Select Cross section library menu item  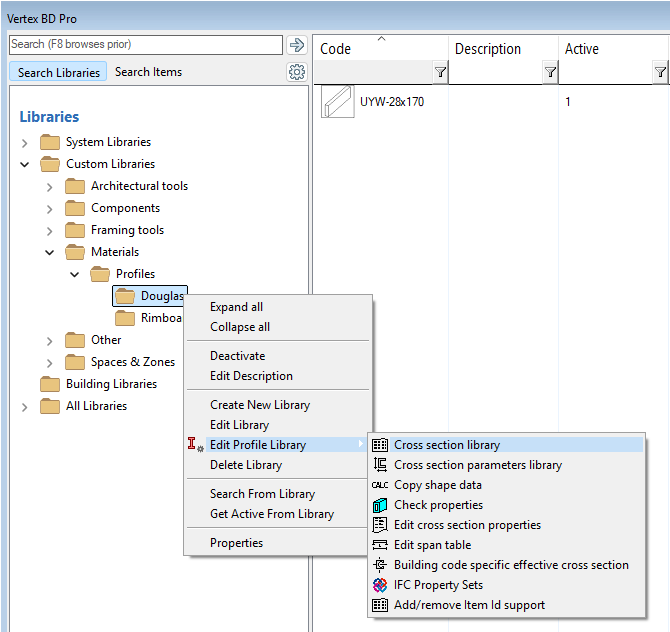click(x=446, y=445)
